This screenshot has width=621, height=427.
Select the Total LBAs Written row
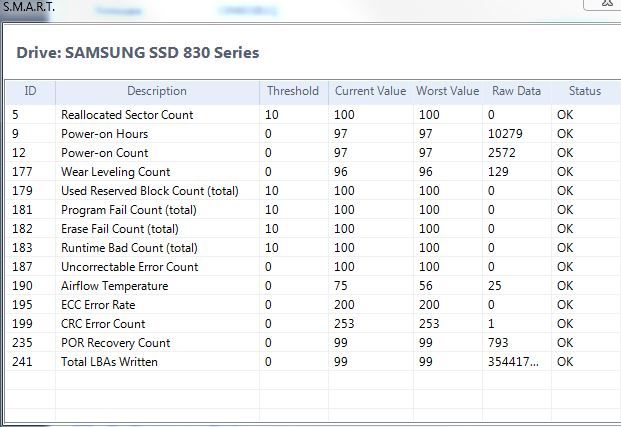313,362
